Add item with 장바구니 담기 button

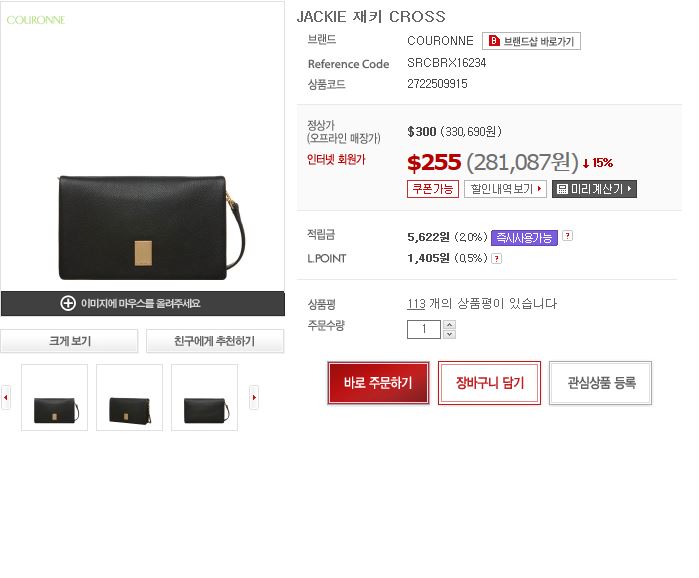(x=489, y=383)
